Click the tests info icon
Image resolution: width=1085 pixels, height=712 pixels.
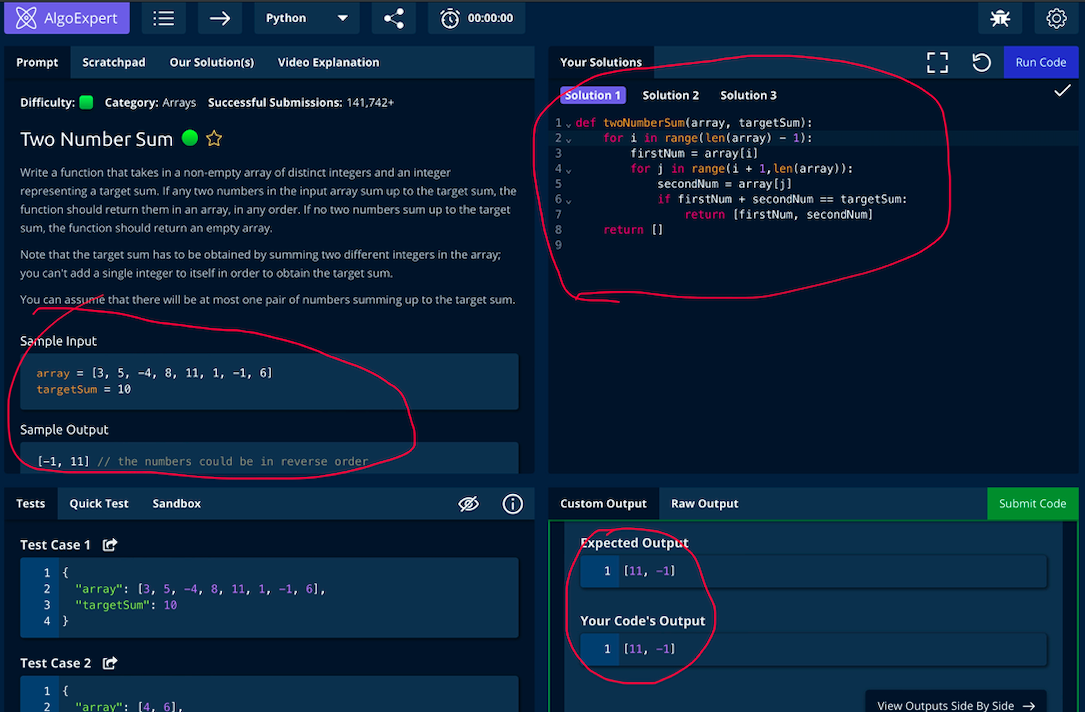[x=512, y=504]
